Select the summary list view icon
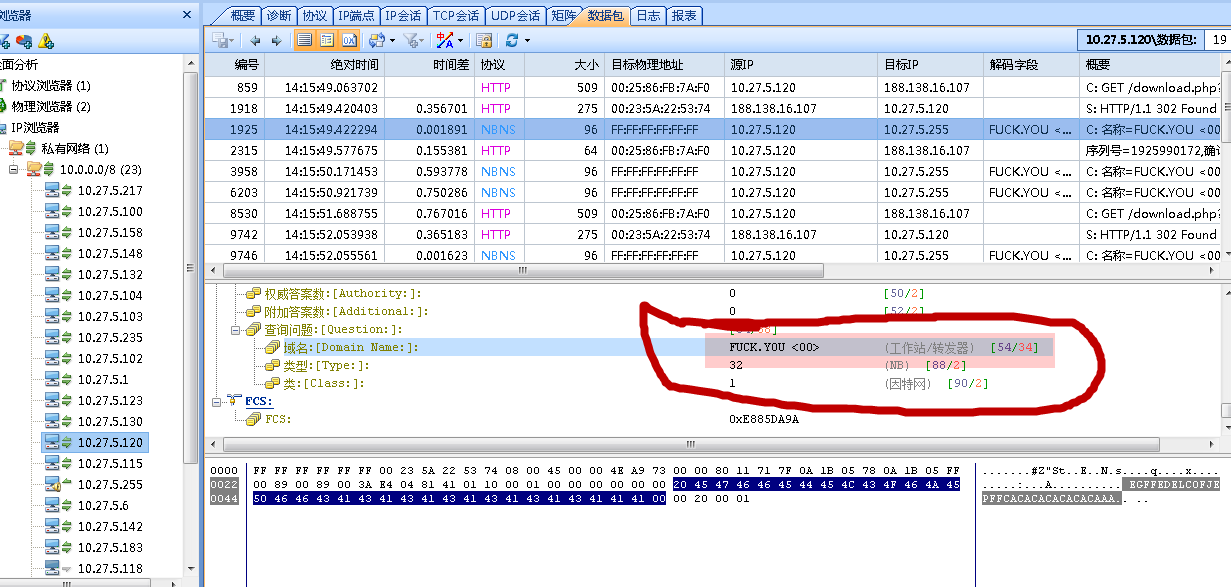The height and width of the screenshot is (587, 1231). click(x=306, y=39)
